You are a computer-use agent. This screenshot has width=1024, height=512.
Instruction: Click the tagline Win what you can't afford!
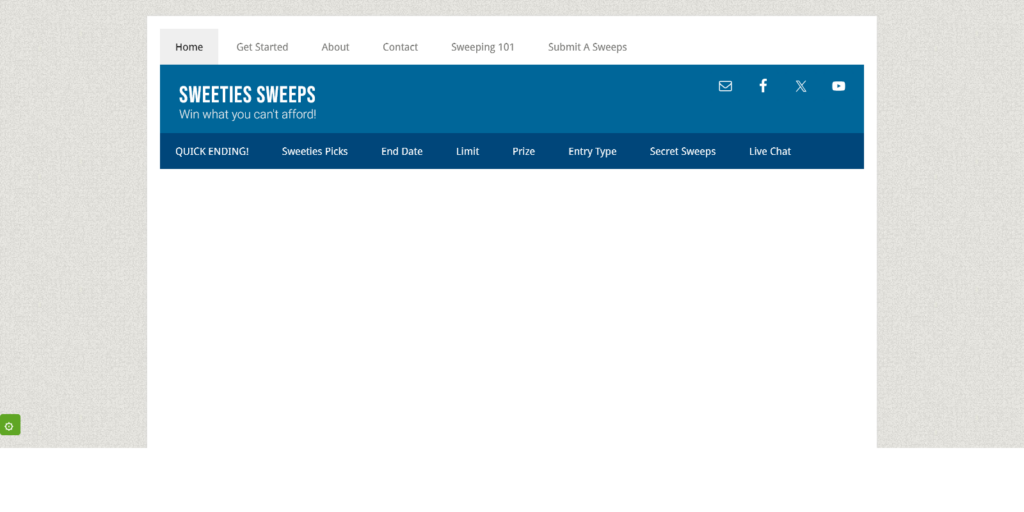tap(248, 114)
